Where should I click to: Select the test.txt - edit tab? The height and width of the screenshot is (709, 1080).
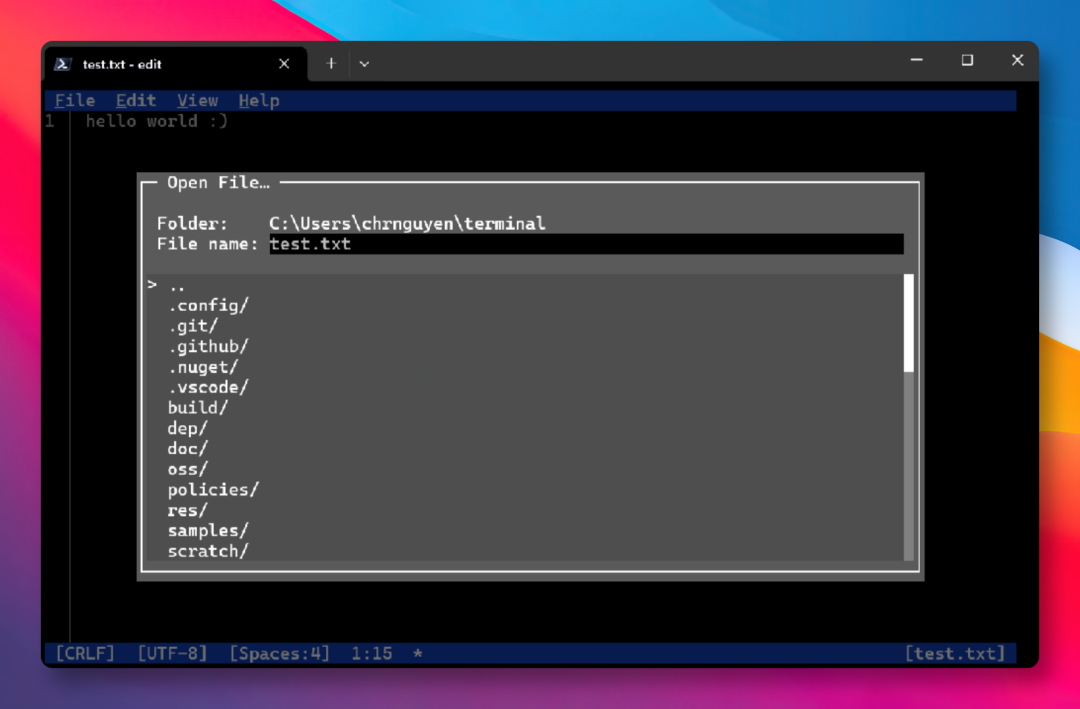click(176, 64)
